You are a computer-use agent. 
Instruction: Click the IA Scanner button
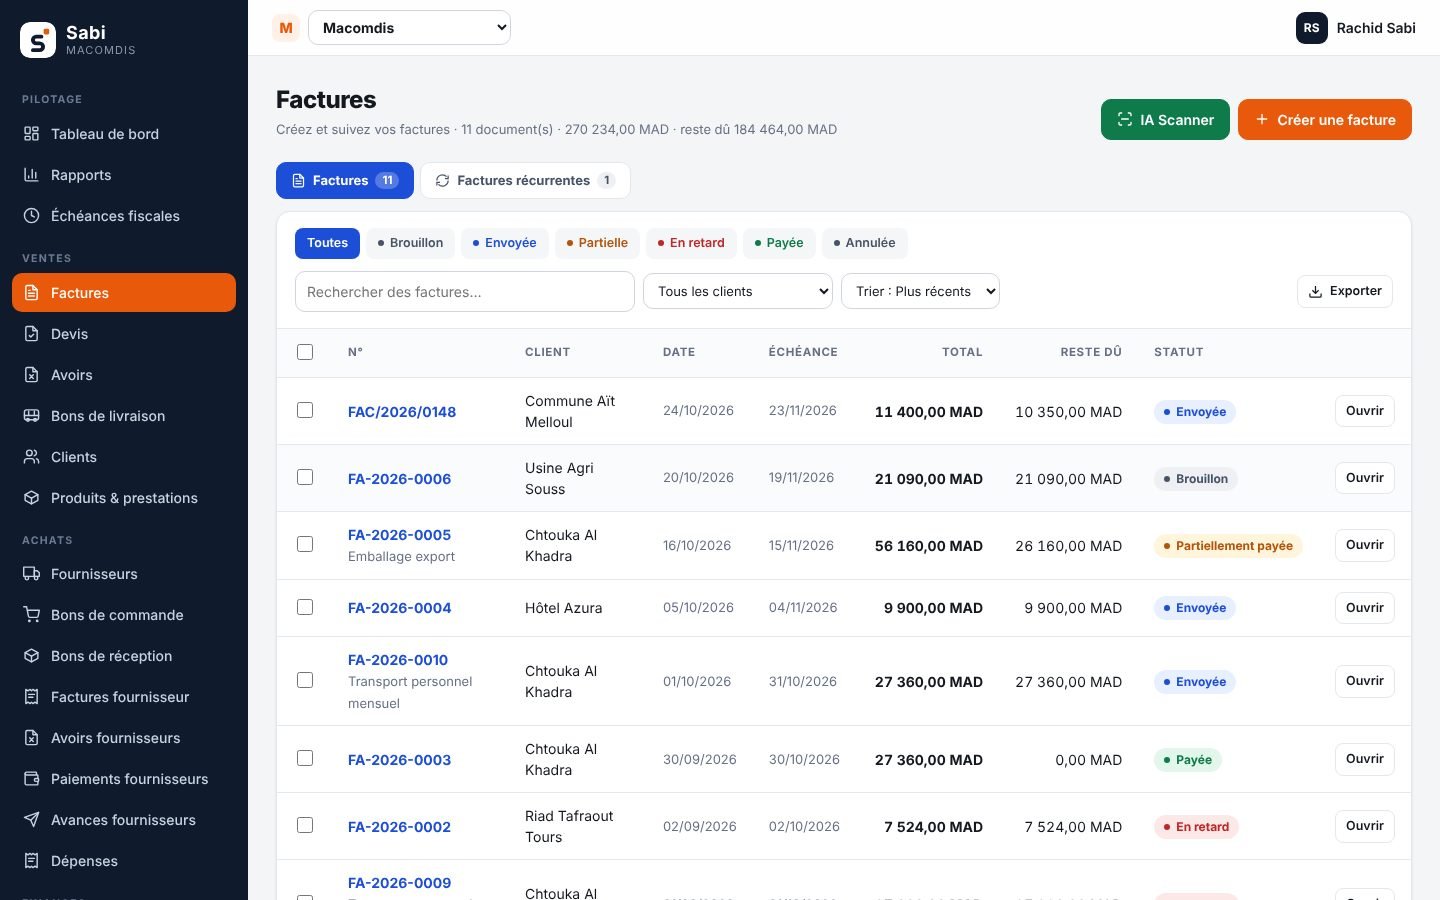[1165, 120]
